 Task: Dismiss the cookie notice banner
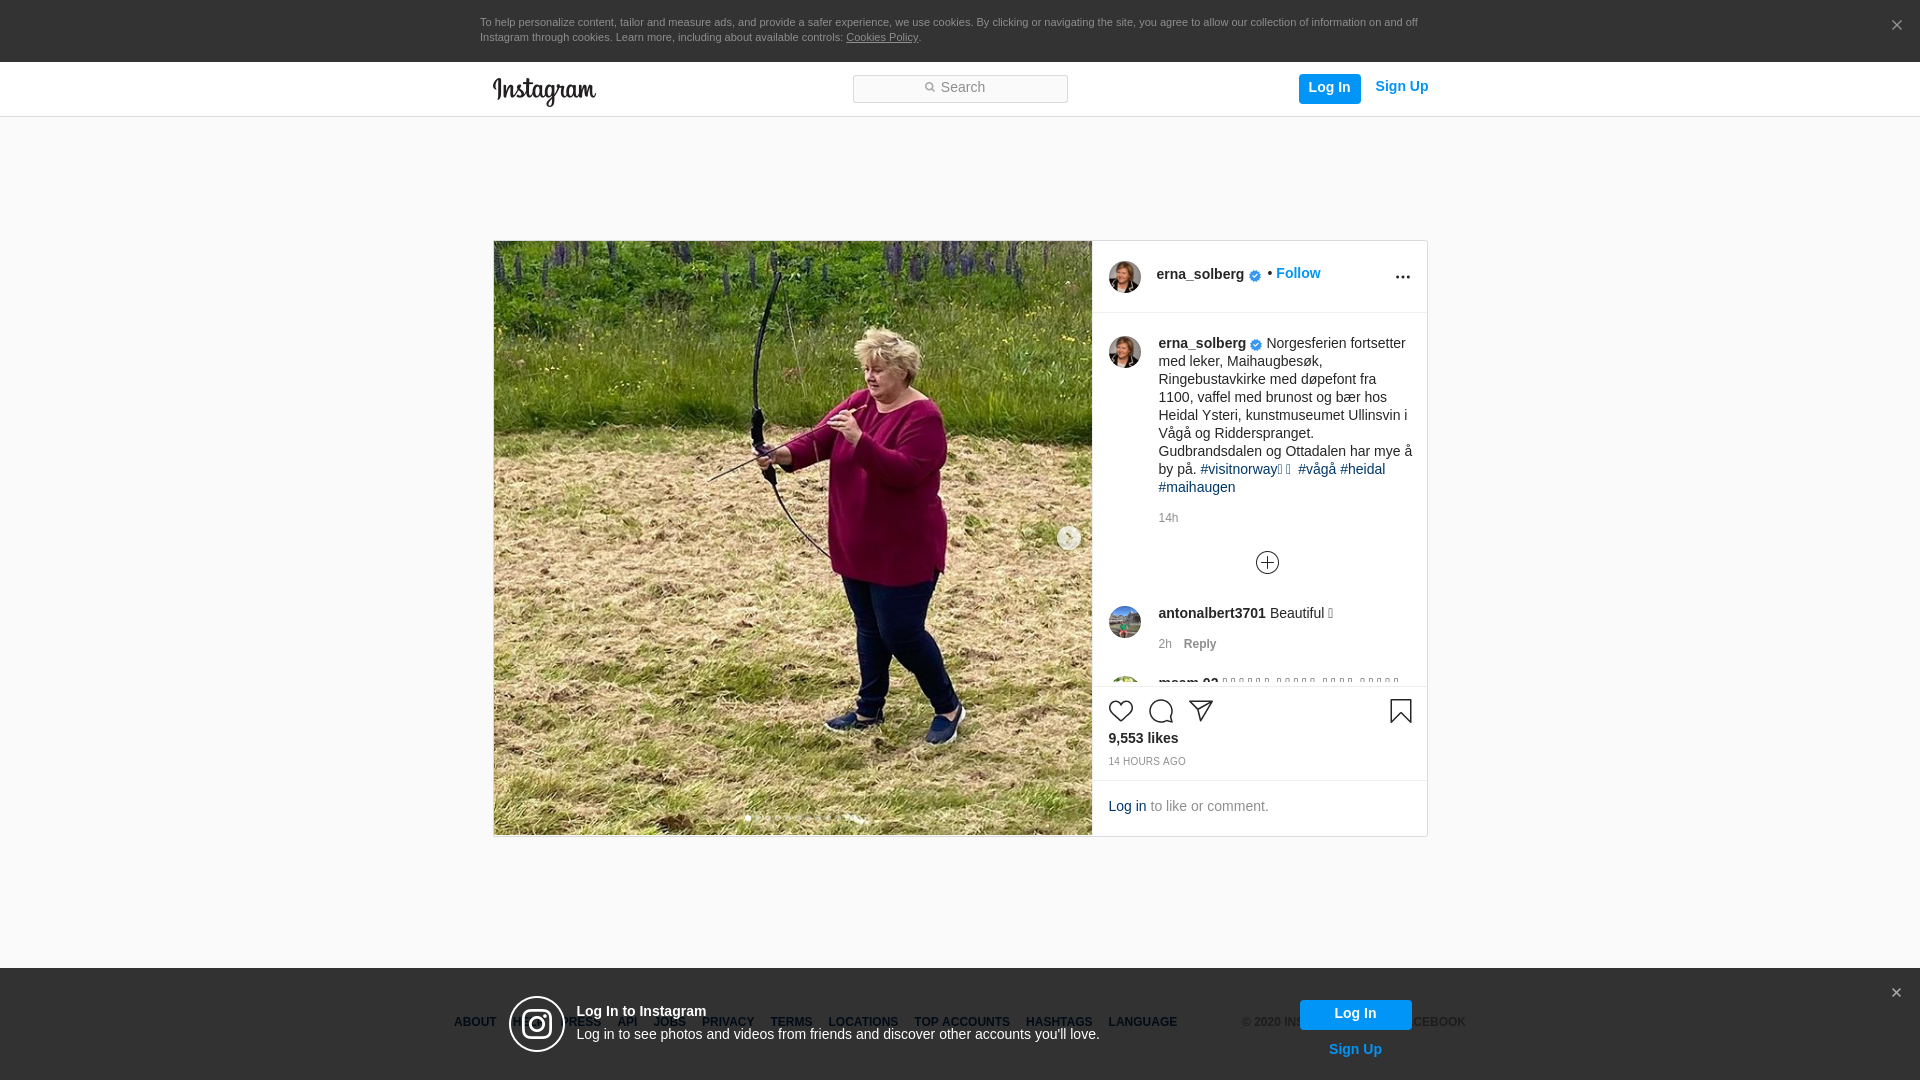tap(1896, 26)
